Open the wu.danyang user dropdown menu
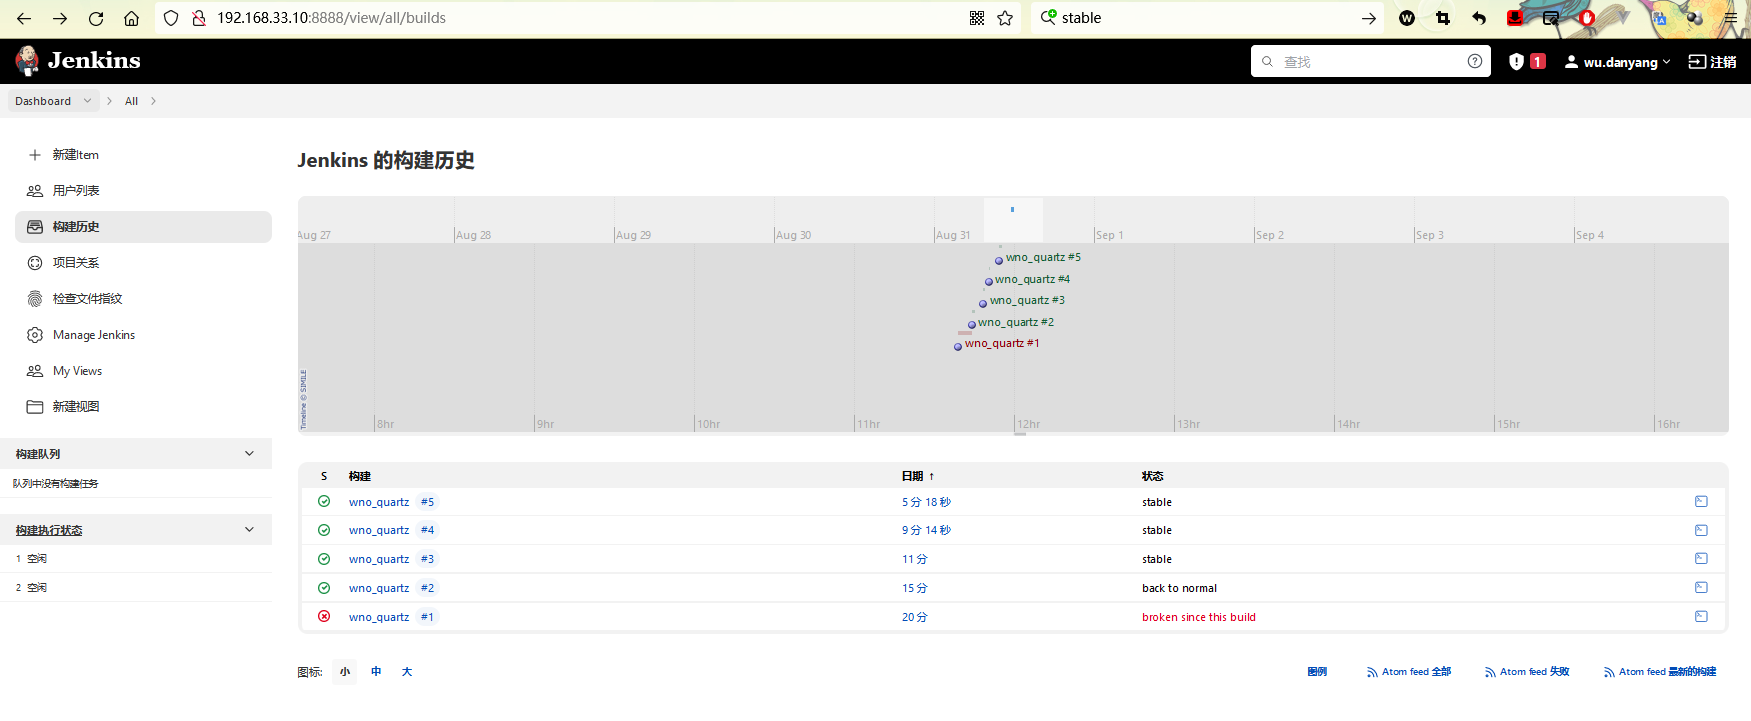This screenshot has width=1751, height=721. (x=1619, y=62)
